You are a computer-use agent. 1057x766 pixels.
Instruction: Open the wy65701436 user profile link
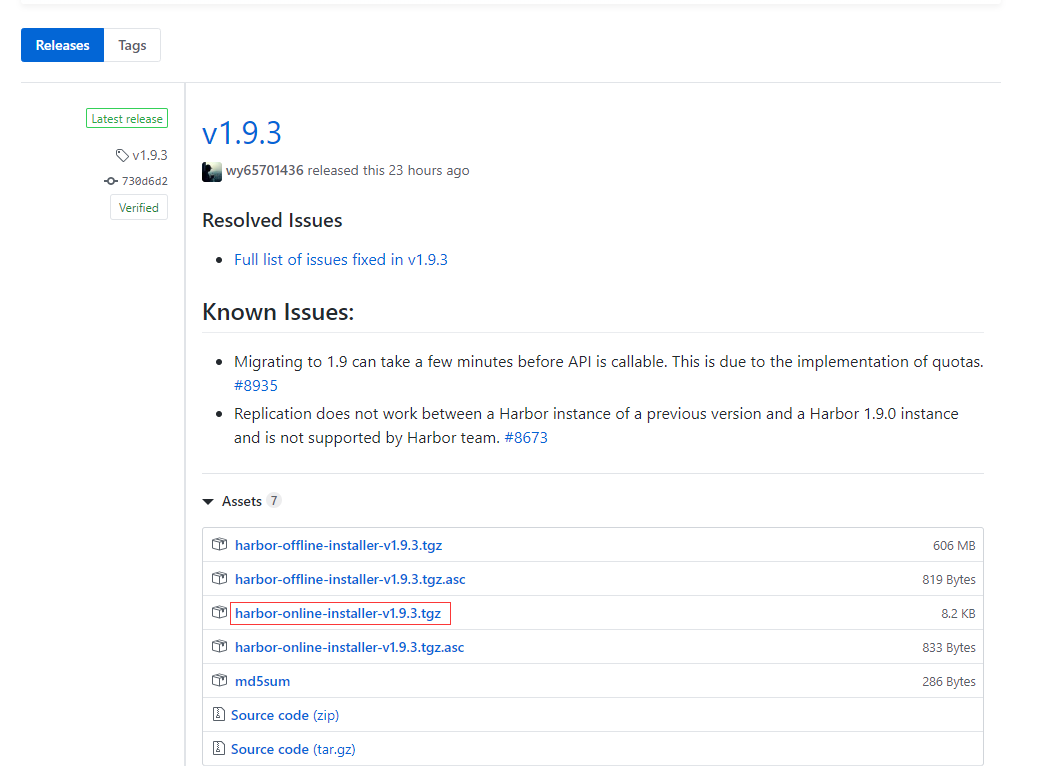265,171
